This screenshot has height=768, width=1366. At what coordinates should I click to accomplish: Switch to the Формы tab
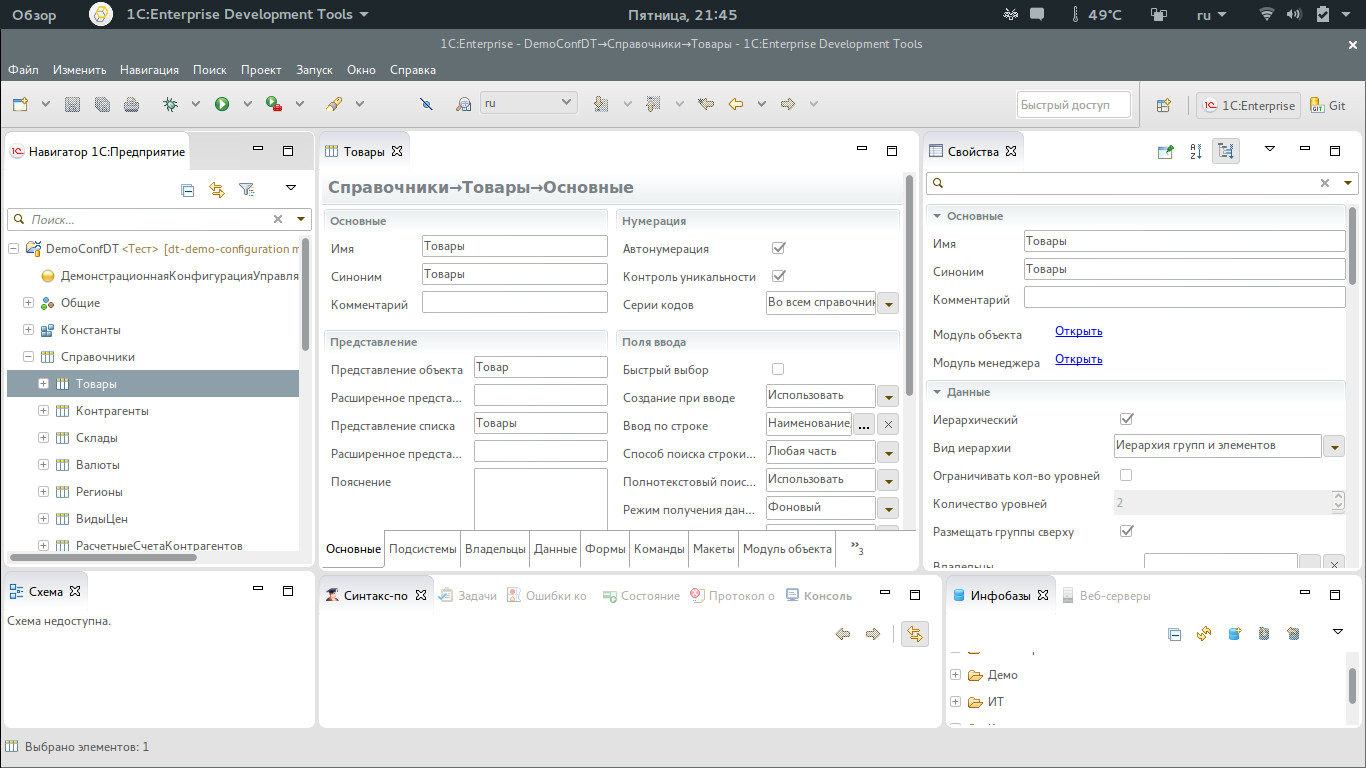pos(605,548)
